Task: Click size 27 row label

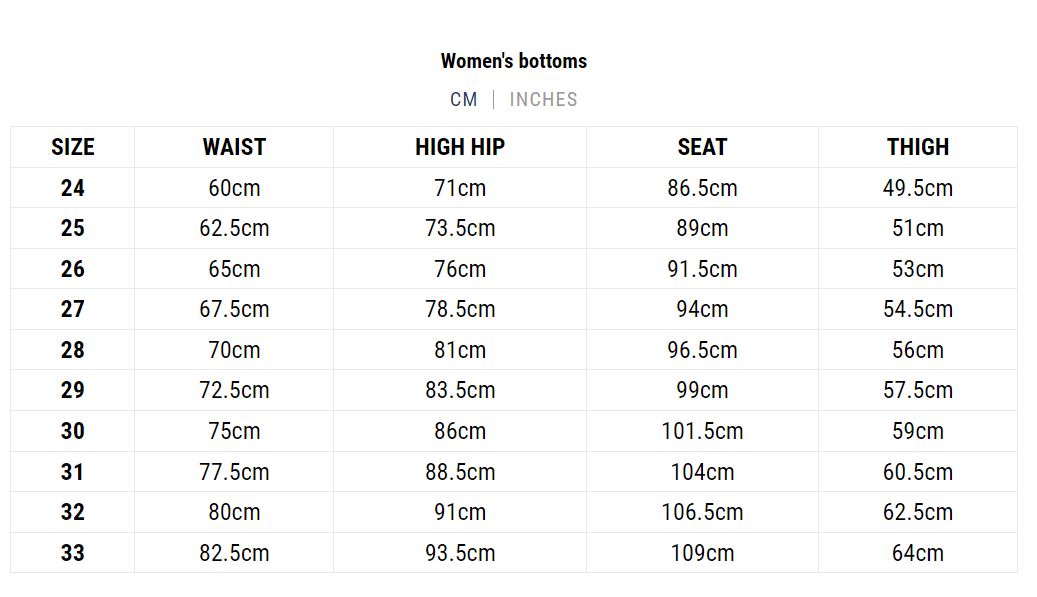Action: (73, 309)
